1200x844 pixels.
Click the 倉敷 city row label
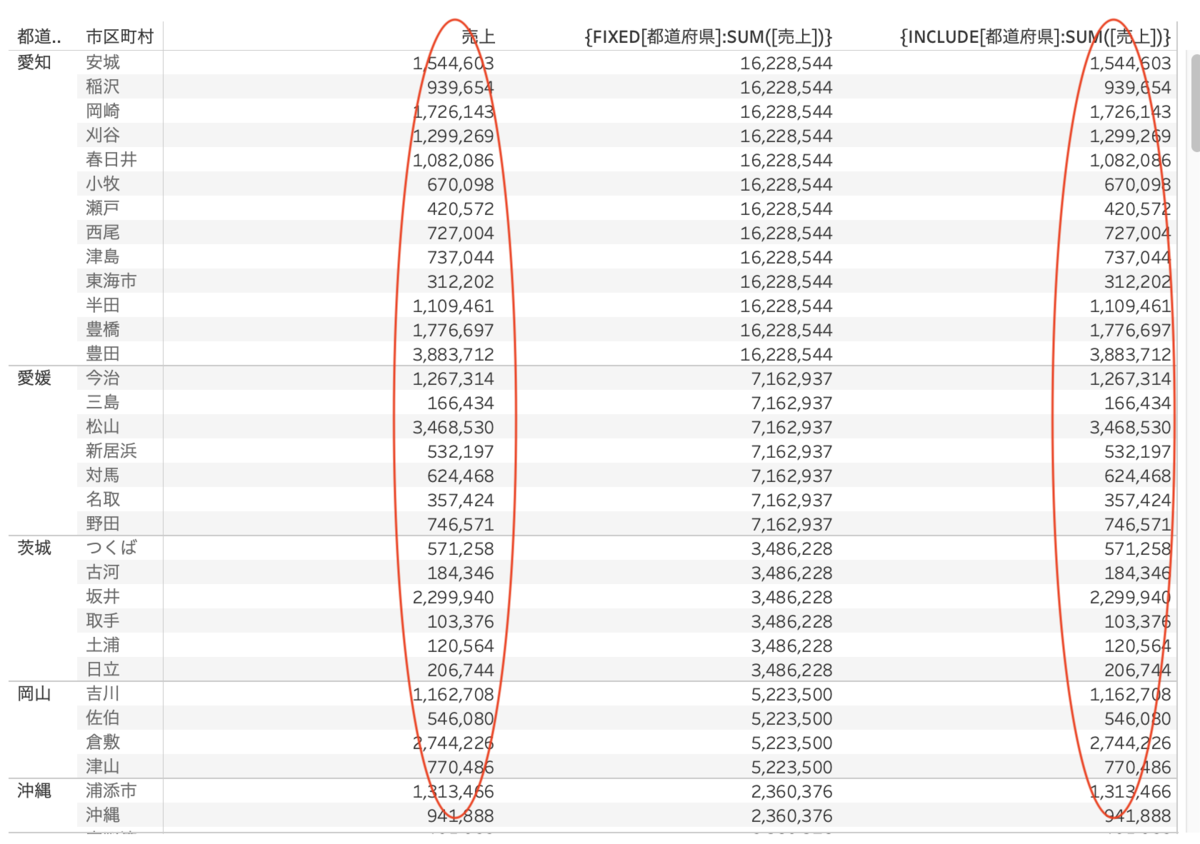click(102, 742)
